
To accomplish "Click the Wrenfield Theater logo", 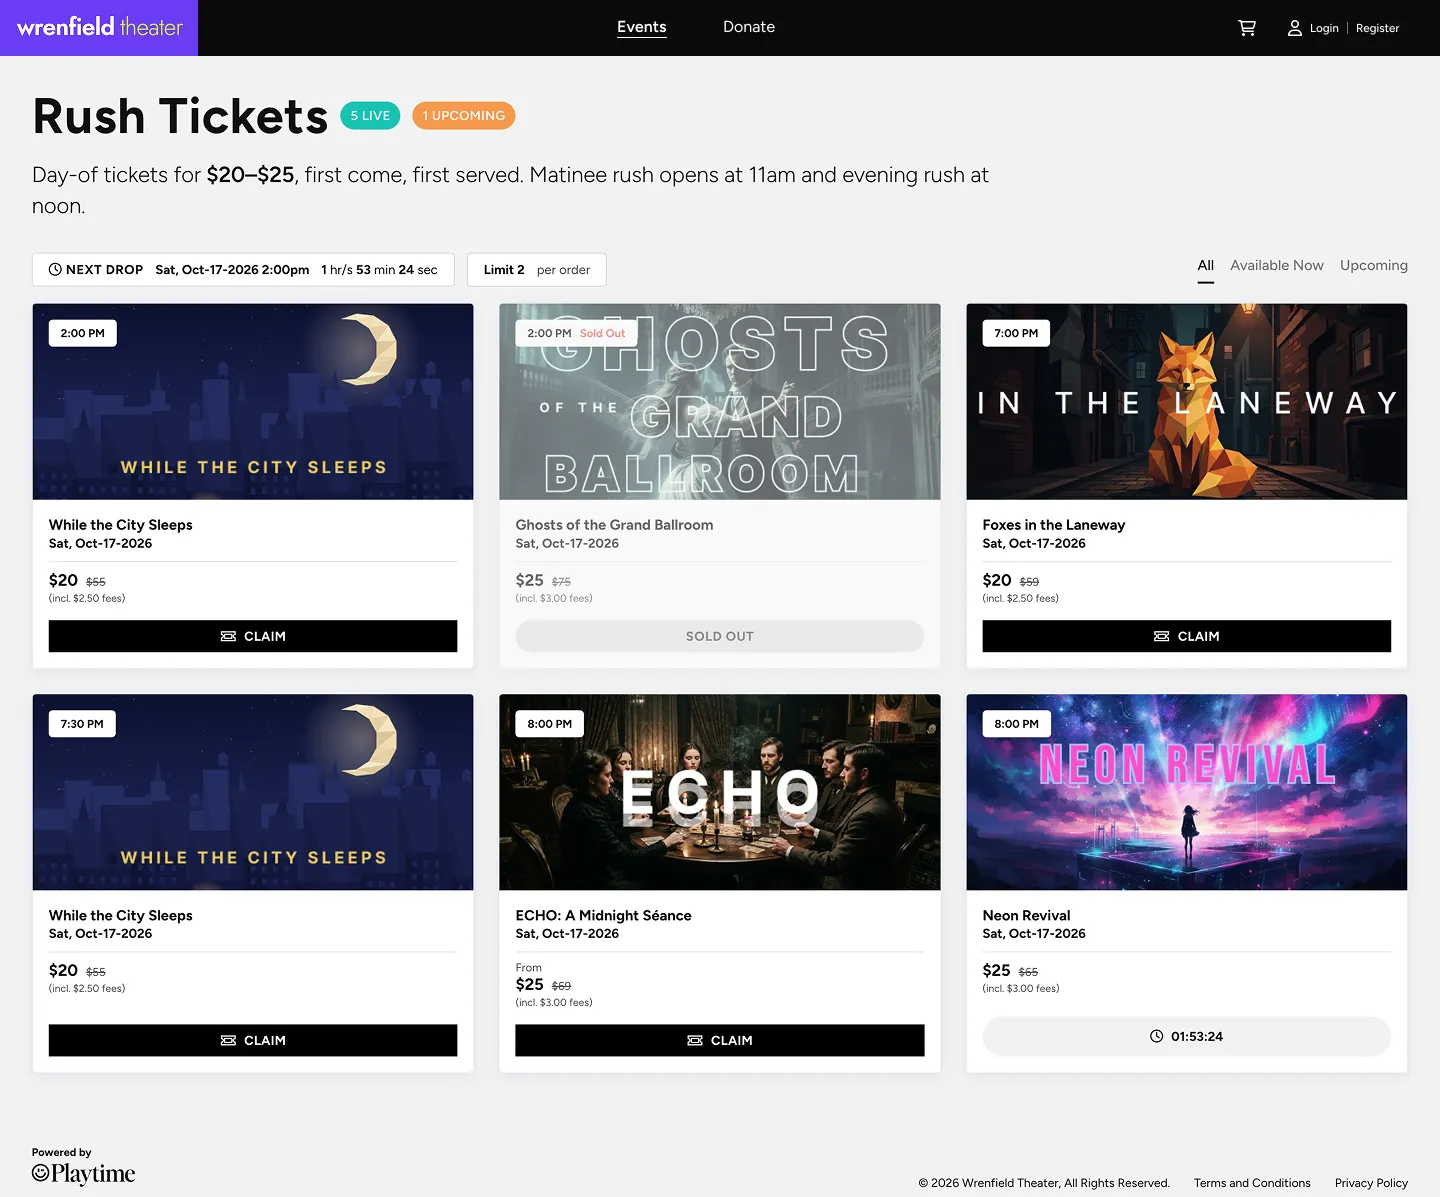I will (99, 28).
